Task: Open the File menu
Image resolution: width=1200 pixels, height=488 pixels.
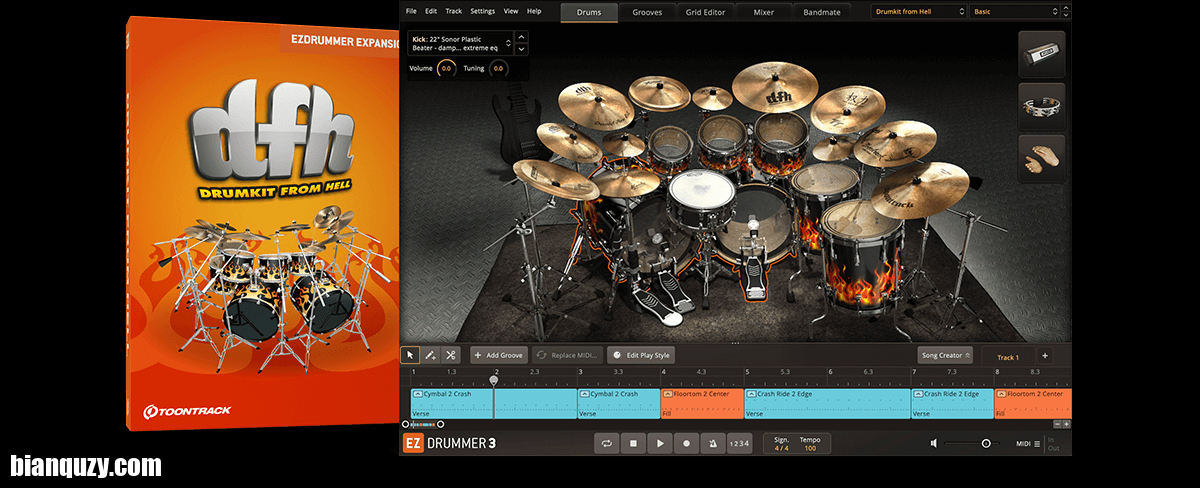Action: (x=411, y=11)
